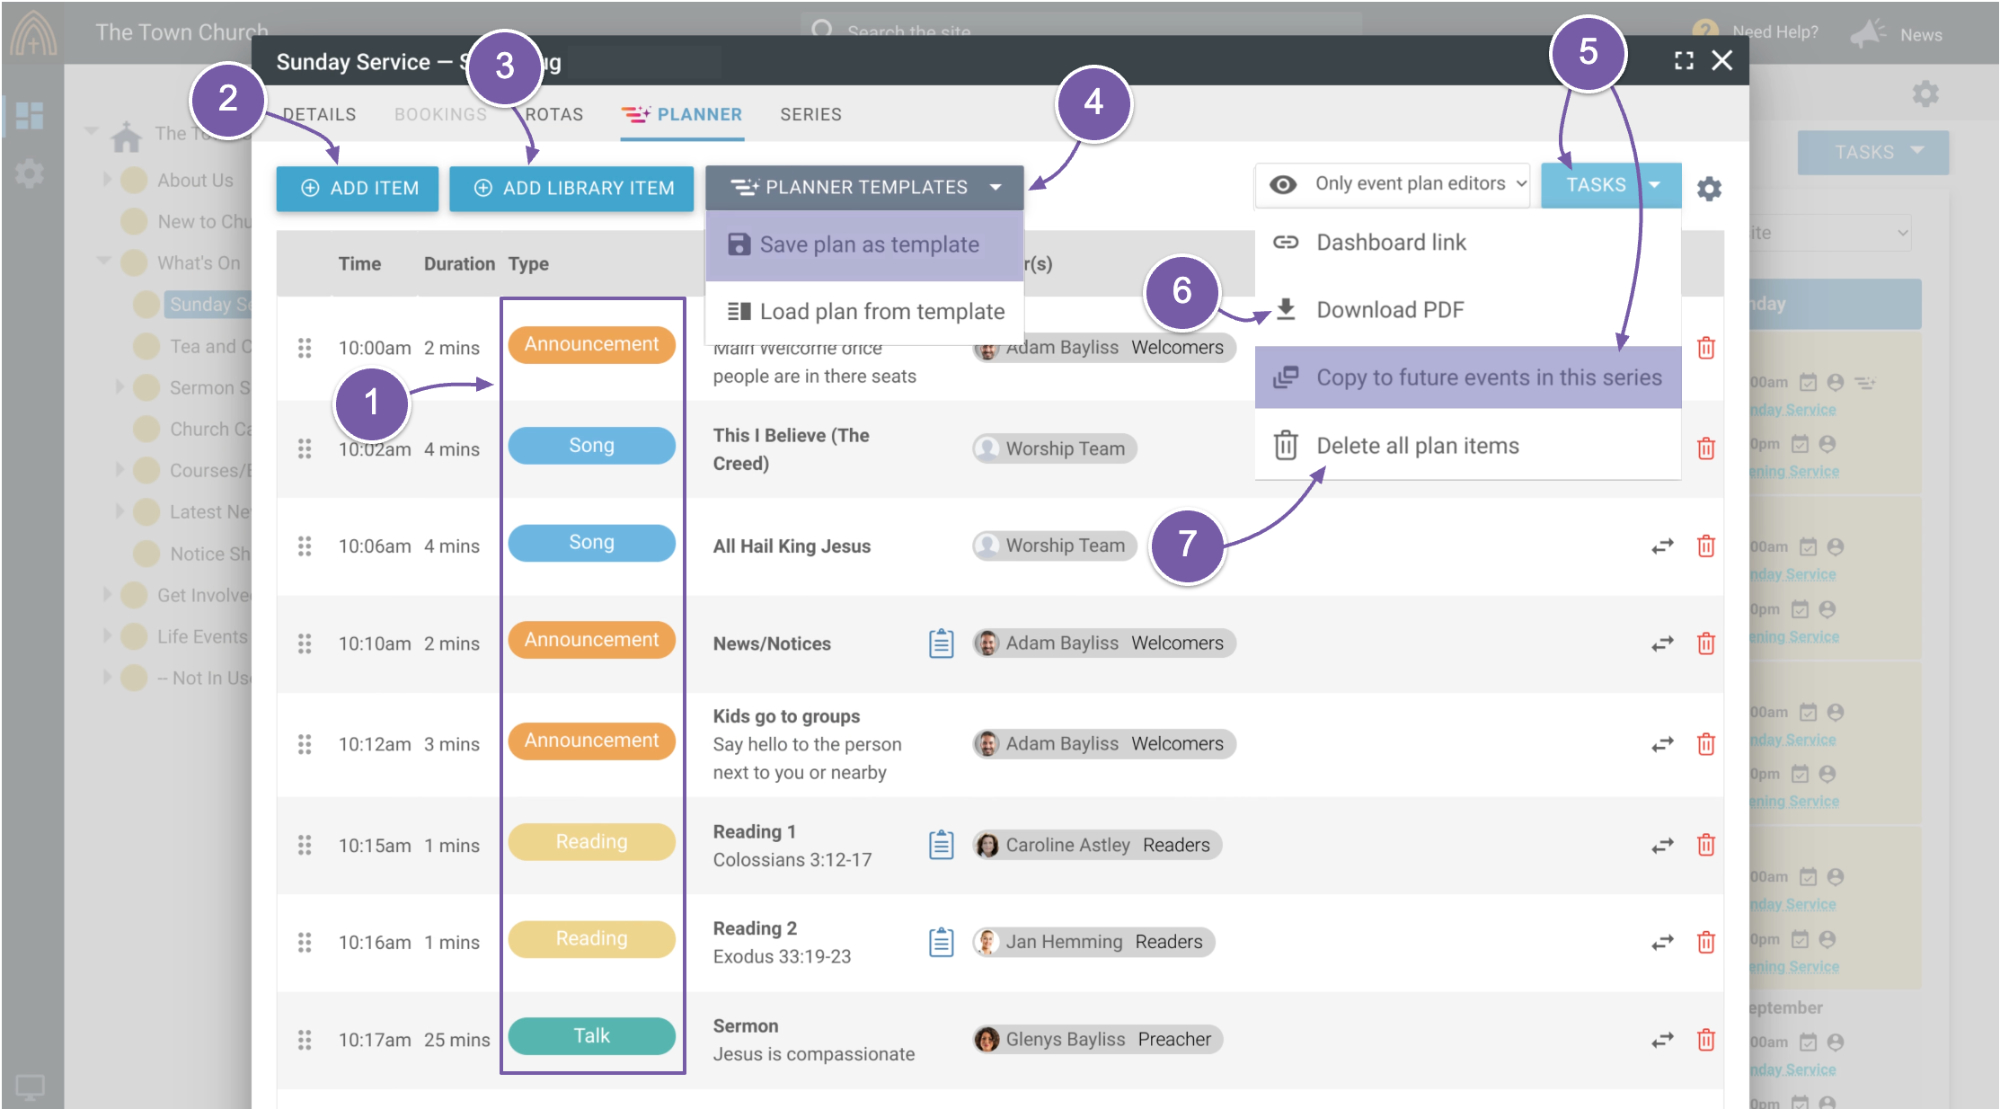Viewport: 2000px width, 1109px height.
Task: Click the Talk type badge for Sermon
Action: 592,1036
